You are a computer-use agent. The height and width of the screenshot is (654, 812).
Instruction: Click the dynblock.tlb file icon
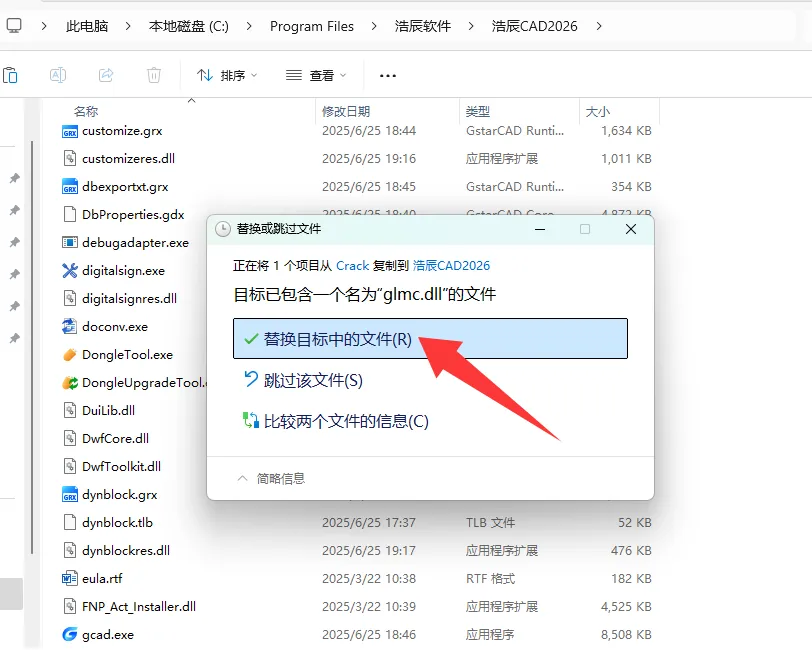click(69, 522)
